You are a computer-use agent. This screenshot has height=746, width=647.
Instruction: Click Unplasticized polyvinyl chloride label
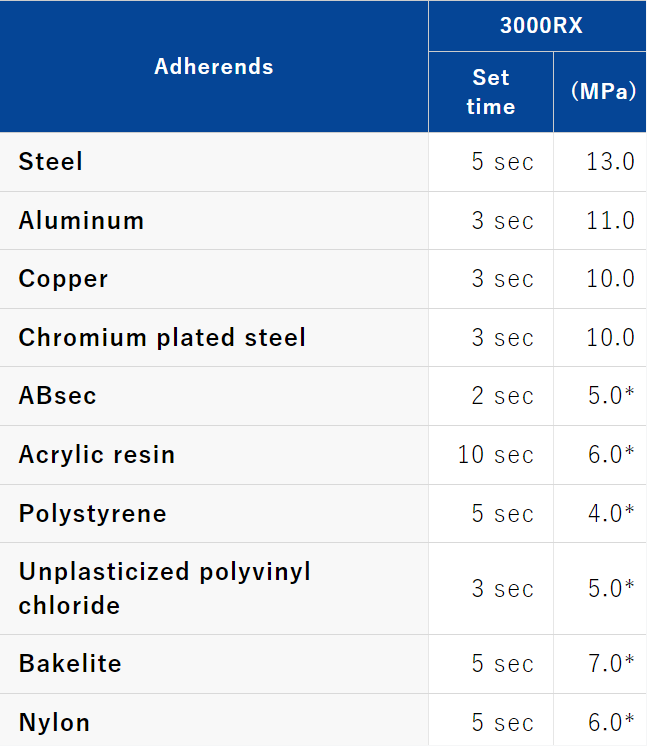(x=165, y=589)
